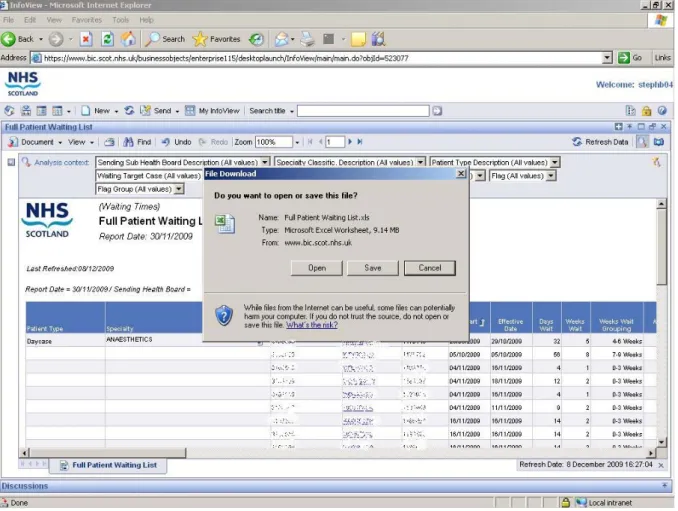Open My InfoView
The width and height of the screenshot is (678, 511).
pos(212,111)
